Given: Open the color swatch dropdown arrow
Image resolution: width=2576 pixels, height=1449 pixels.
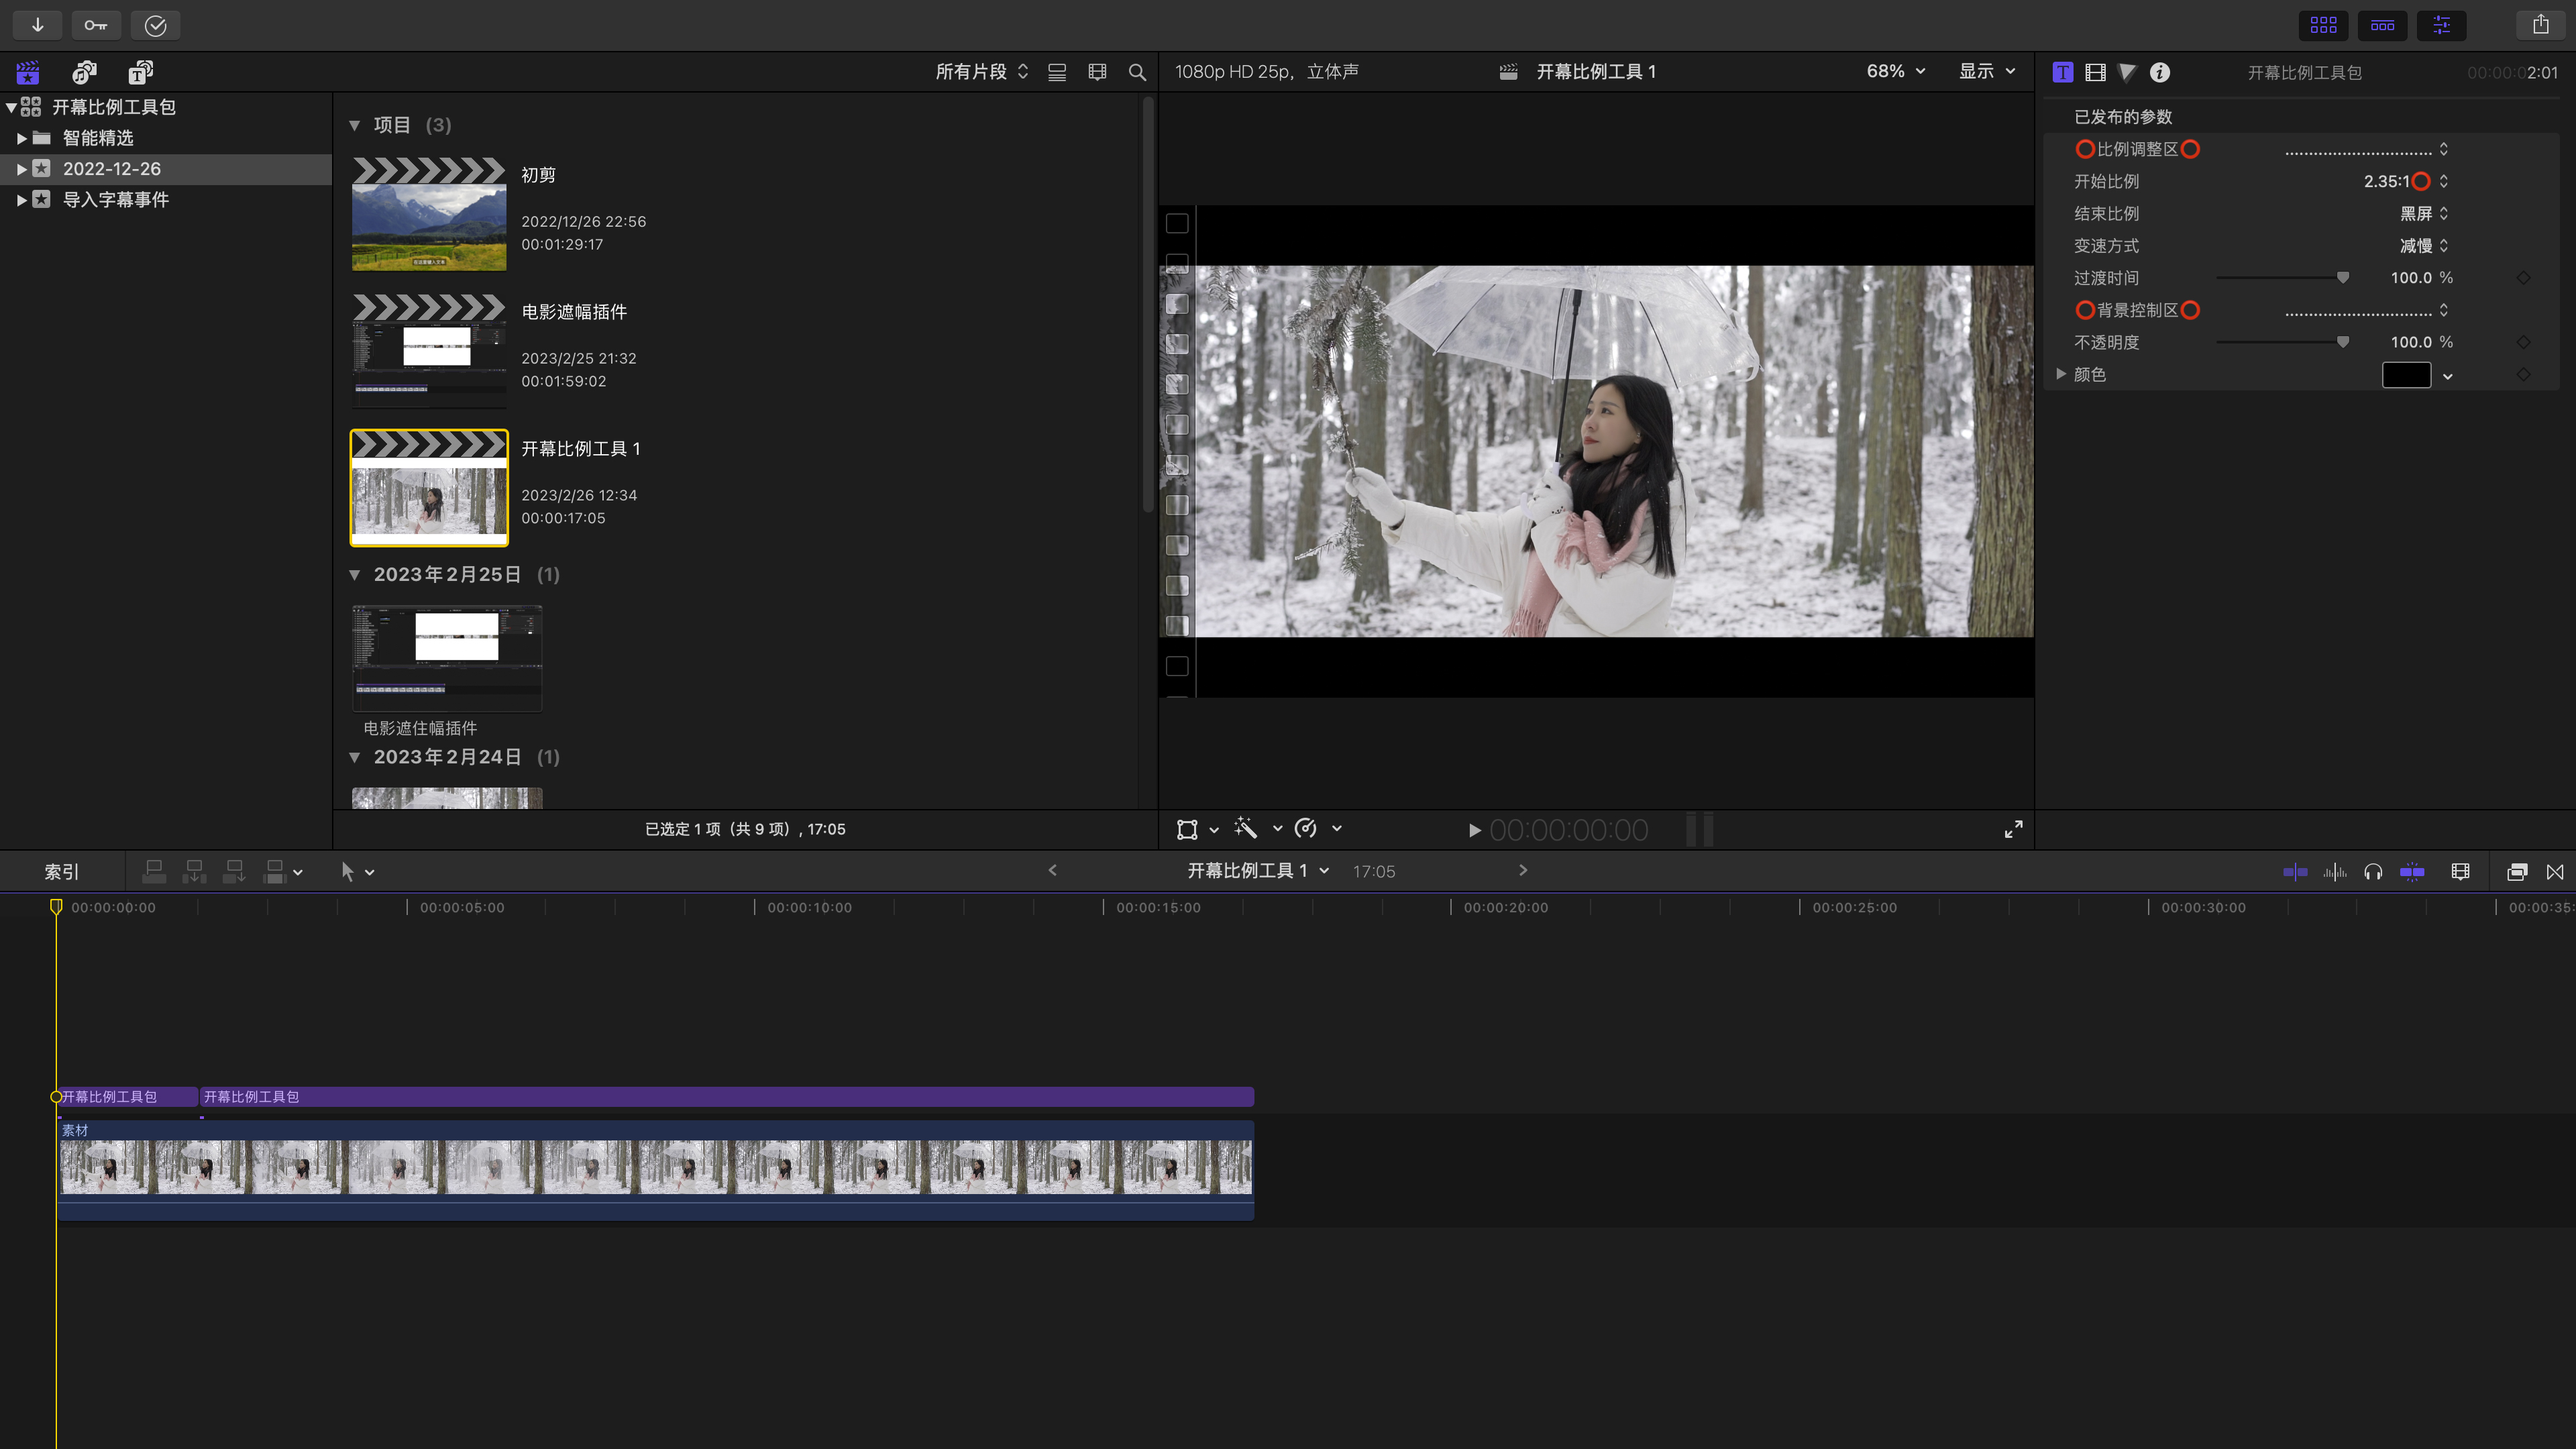Looking at the screenshot, I should coord(2447,376).
